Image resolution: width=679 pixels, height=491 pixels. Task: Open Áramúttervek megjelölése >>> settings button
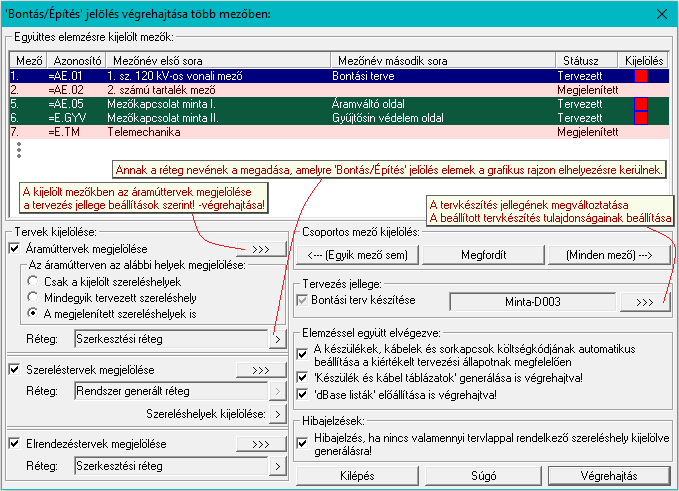point(261,249)
